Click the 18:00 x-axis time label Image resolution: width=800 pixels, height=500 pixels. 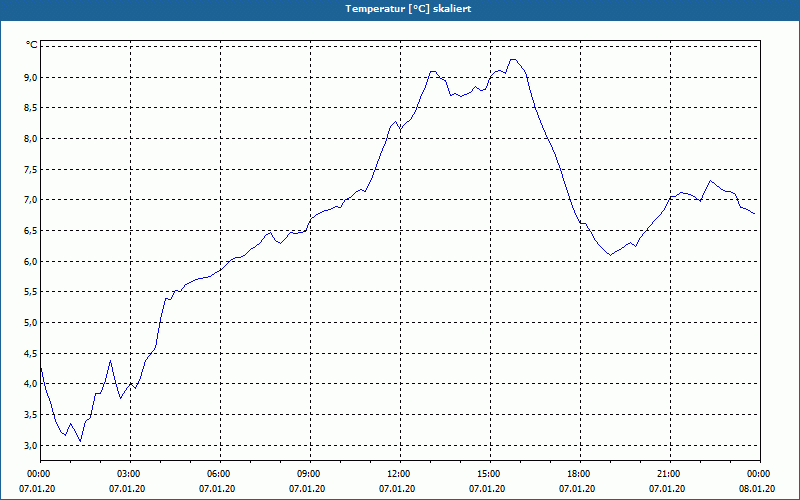(580, 474)
